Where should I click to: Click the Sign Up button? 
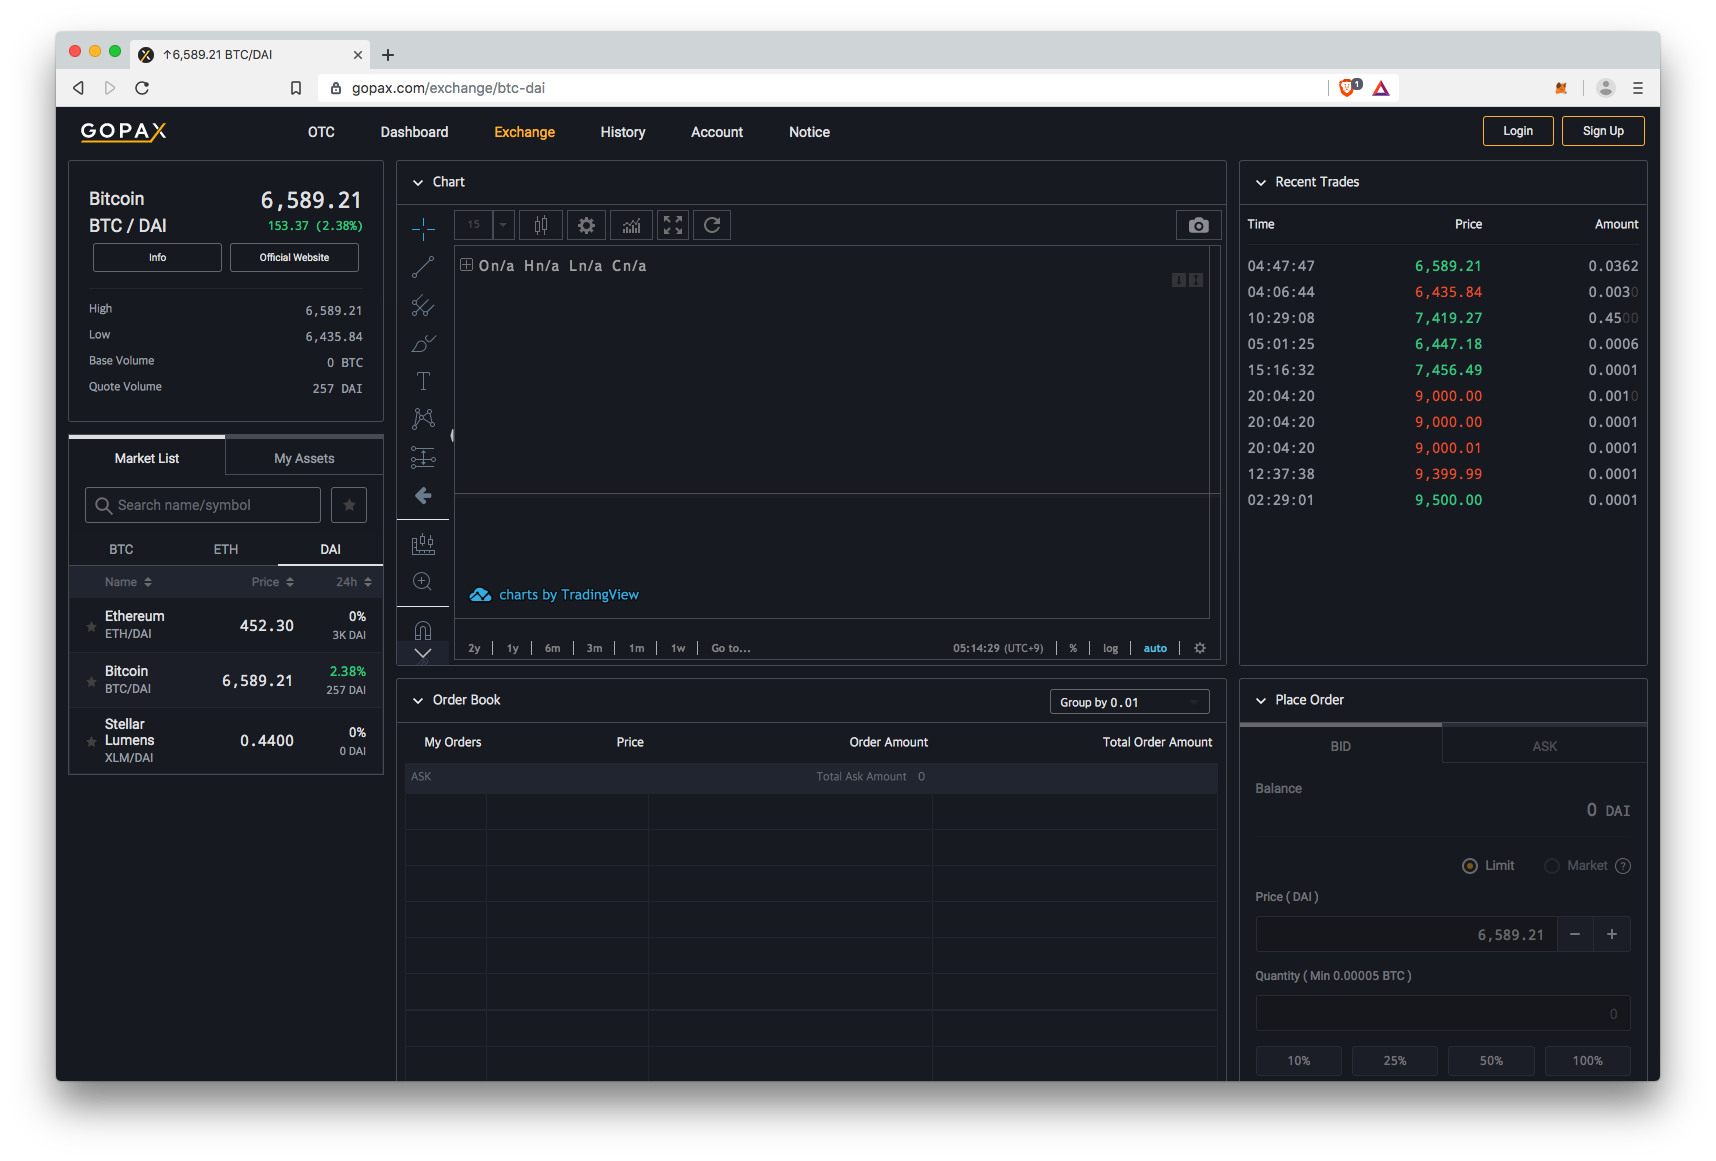click(x=1603, y=131)
